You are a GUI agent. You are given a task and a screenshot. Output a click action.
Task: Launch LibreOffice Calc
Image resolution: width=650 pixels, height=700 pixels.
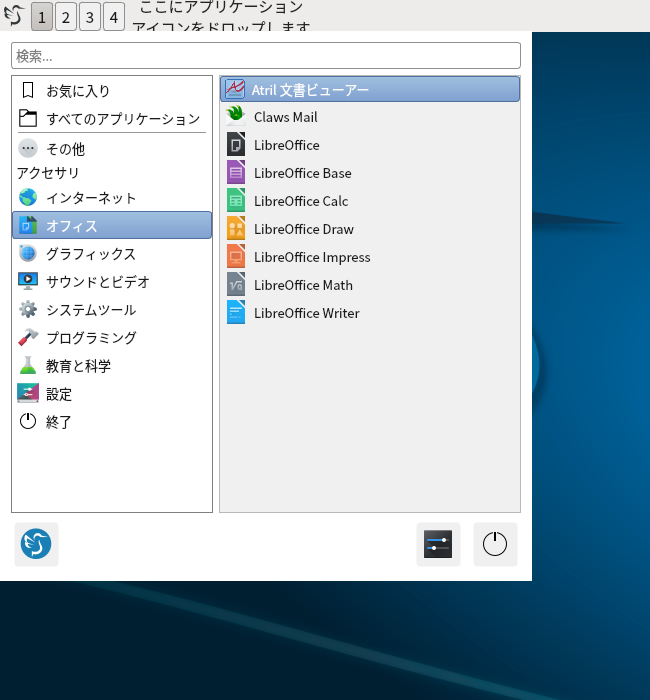point(370,201)
